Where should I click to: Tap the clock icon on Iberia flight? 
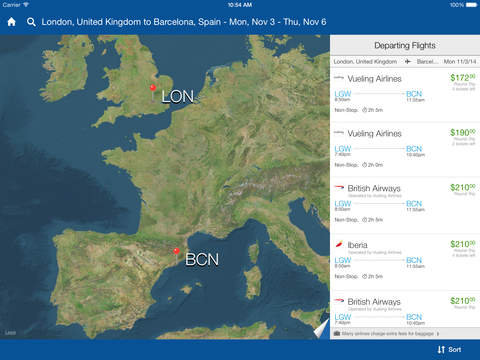tap(364, 276)
